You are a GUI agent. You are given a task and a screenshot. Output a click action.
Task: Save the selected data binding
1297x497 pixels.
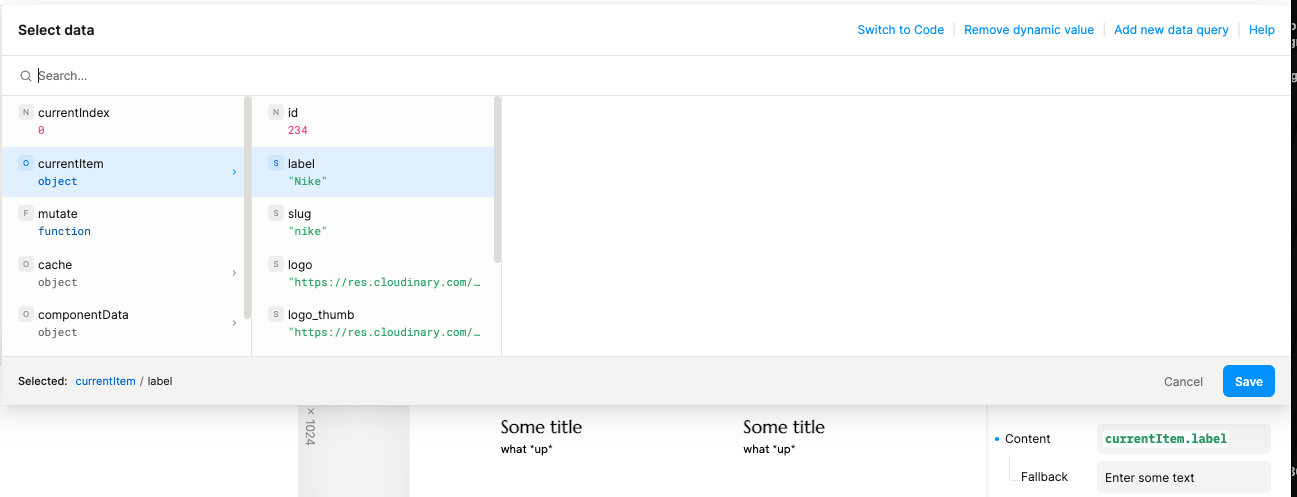tap(1248, 381)
